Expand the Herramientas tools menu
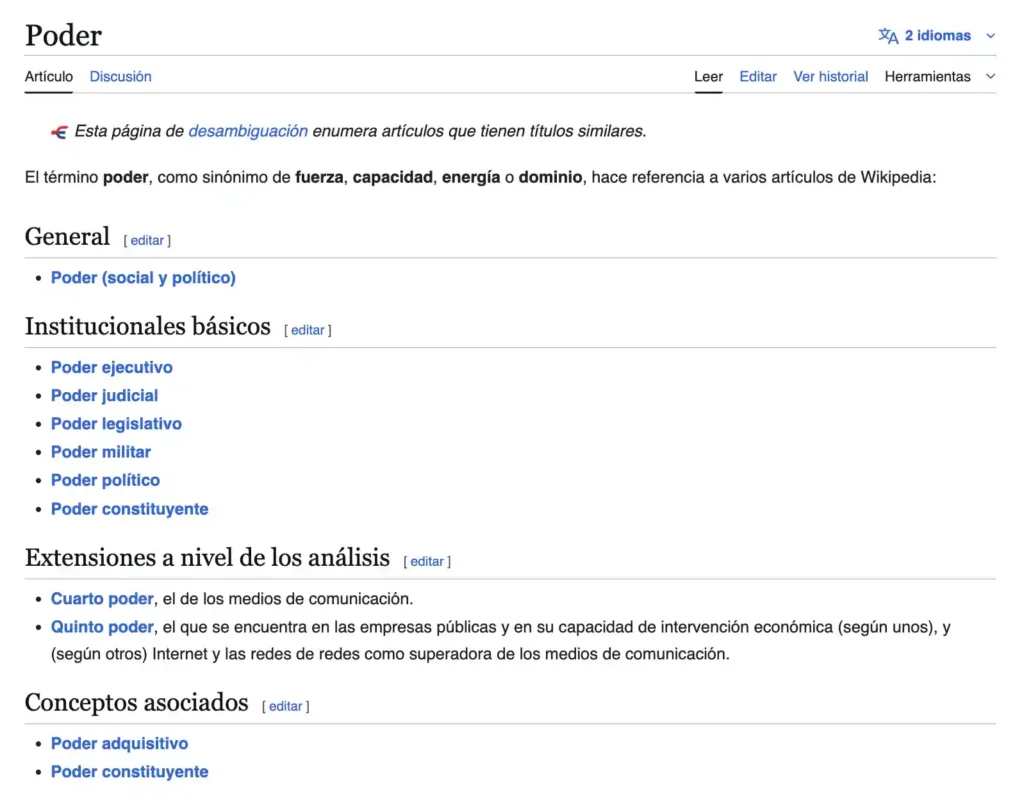 coord(939,76)
